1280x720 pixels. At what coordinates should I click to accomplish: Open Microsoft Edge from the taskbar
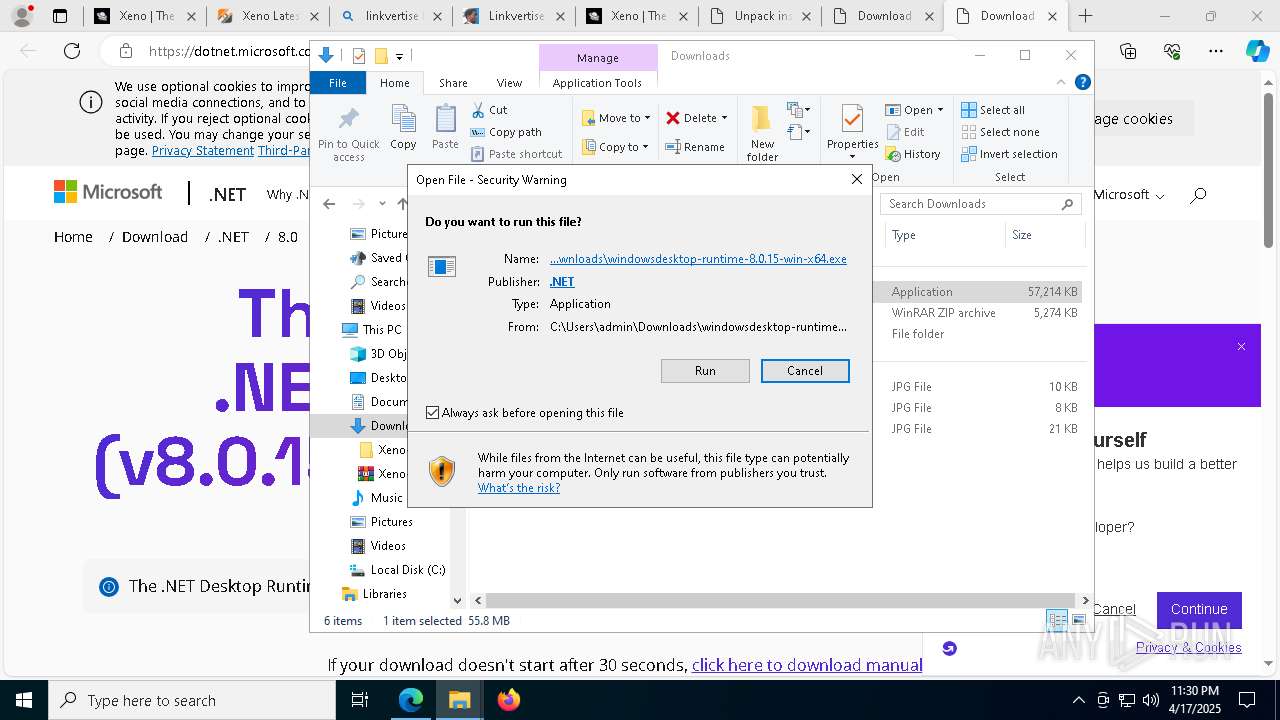coord(411,700)
